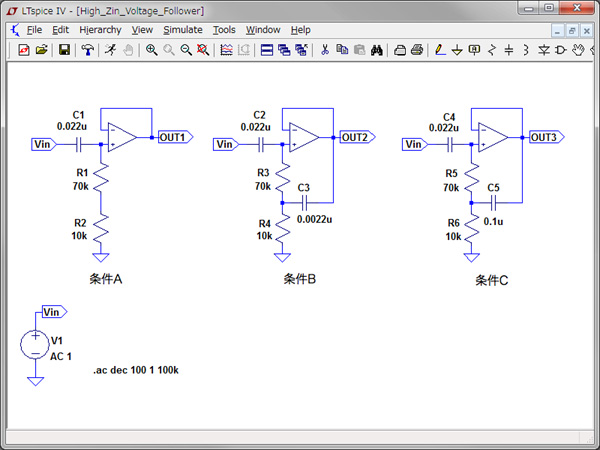Open the Control Panel hammer icon
Screen dimensions: 600x450
88,50
